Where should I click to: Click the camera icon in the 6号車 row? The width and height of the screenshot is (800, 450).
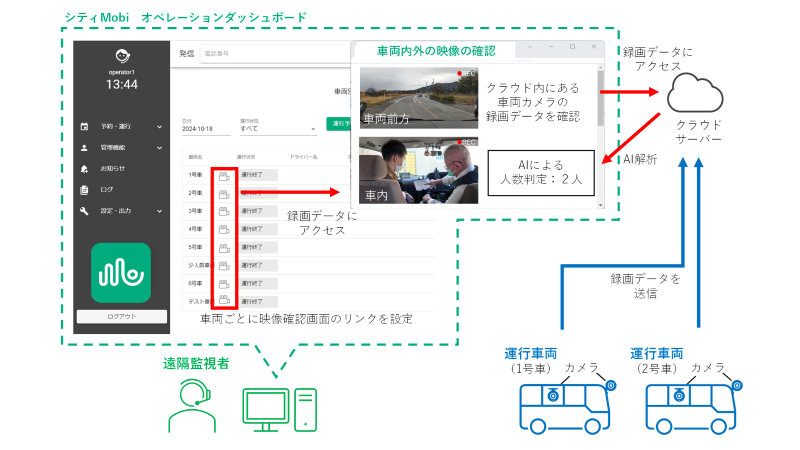tap(224, 284)
